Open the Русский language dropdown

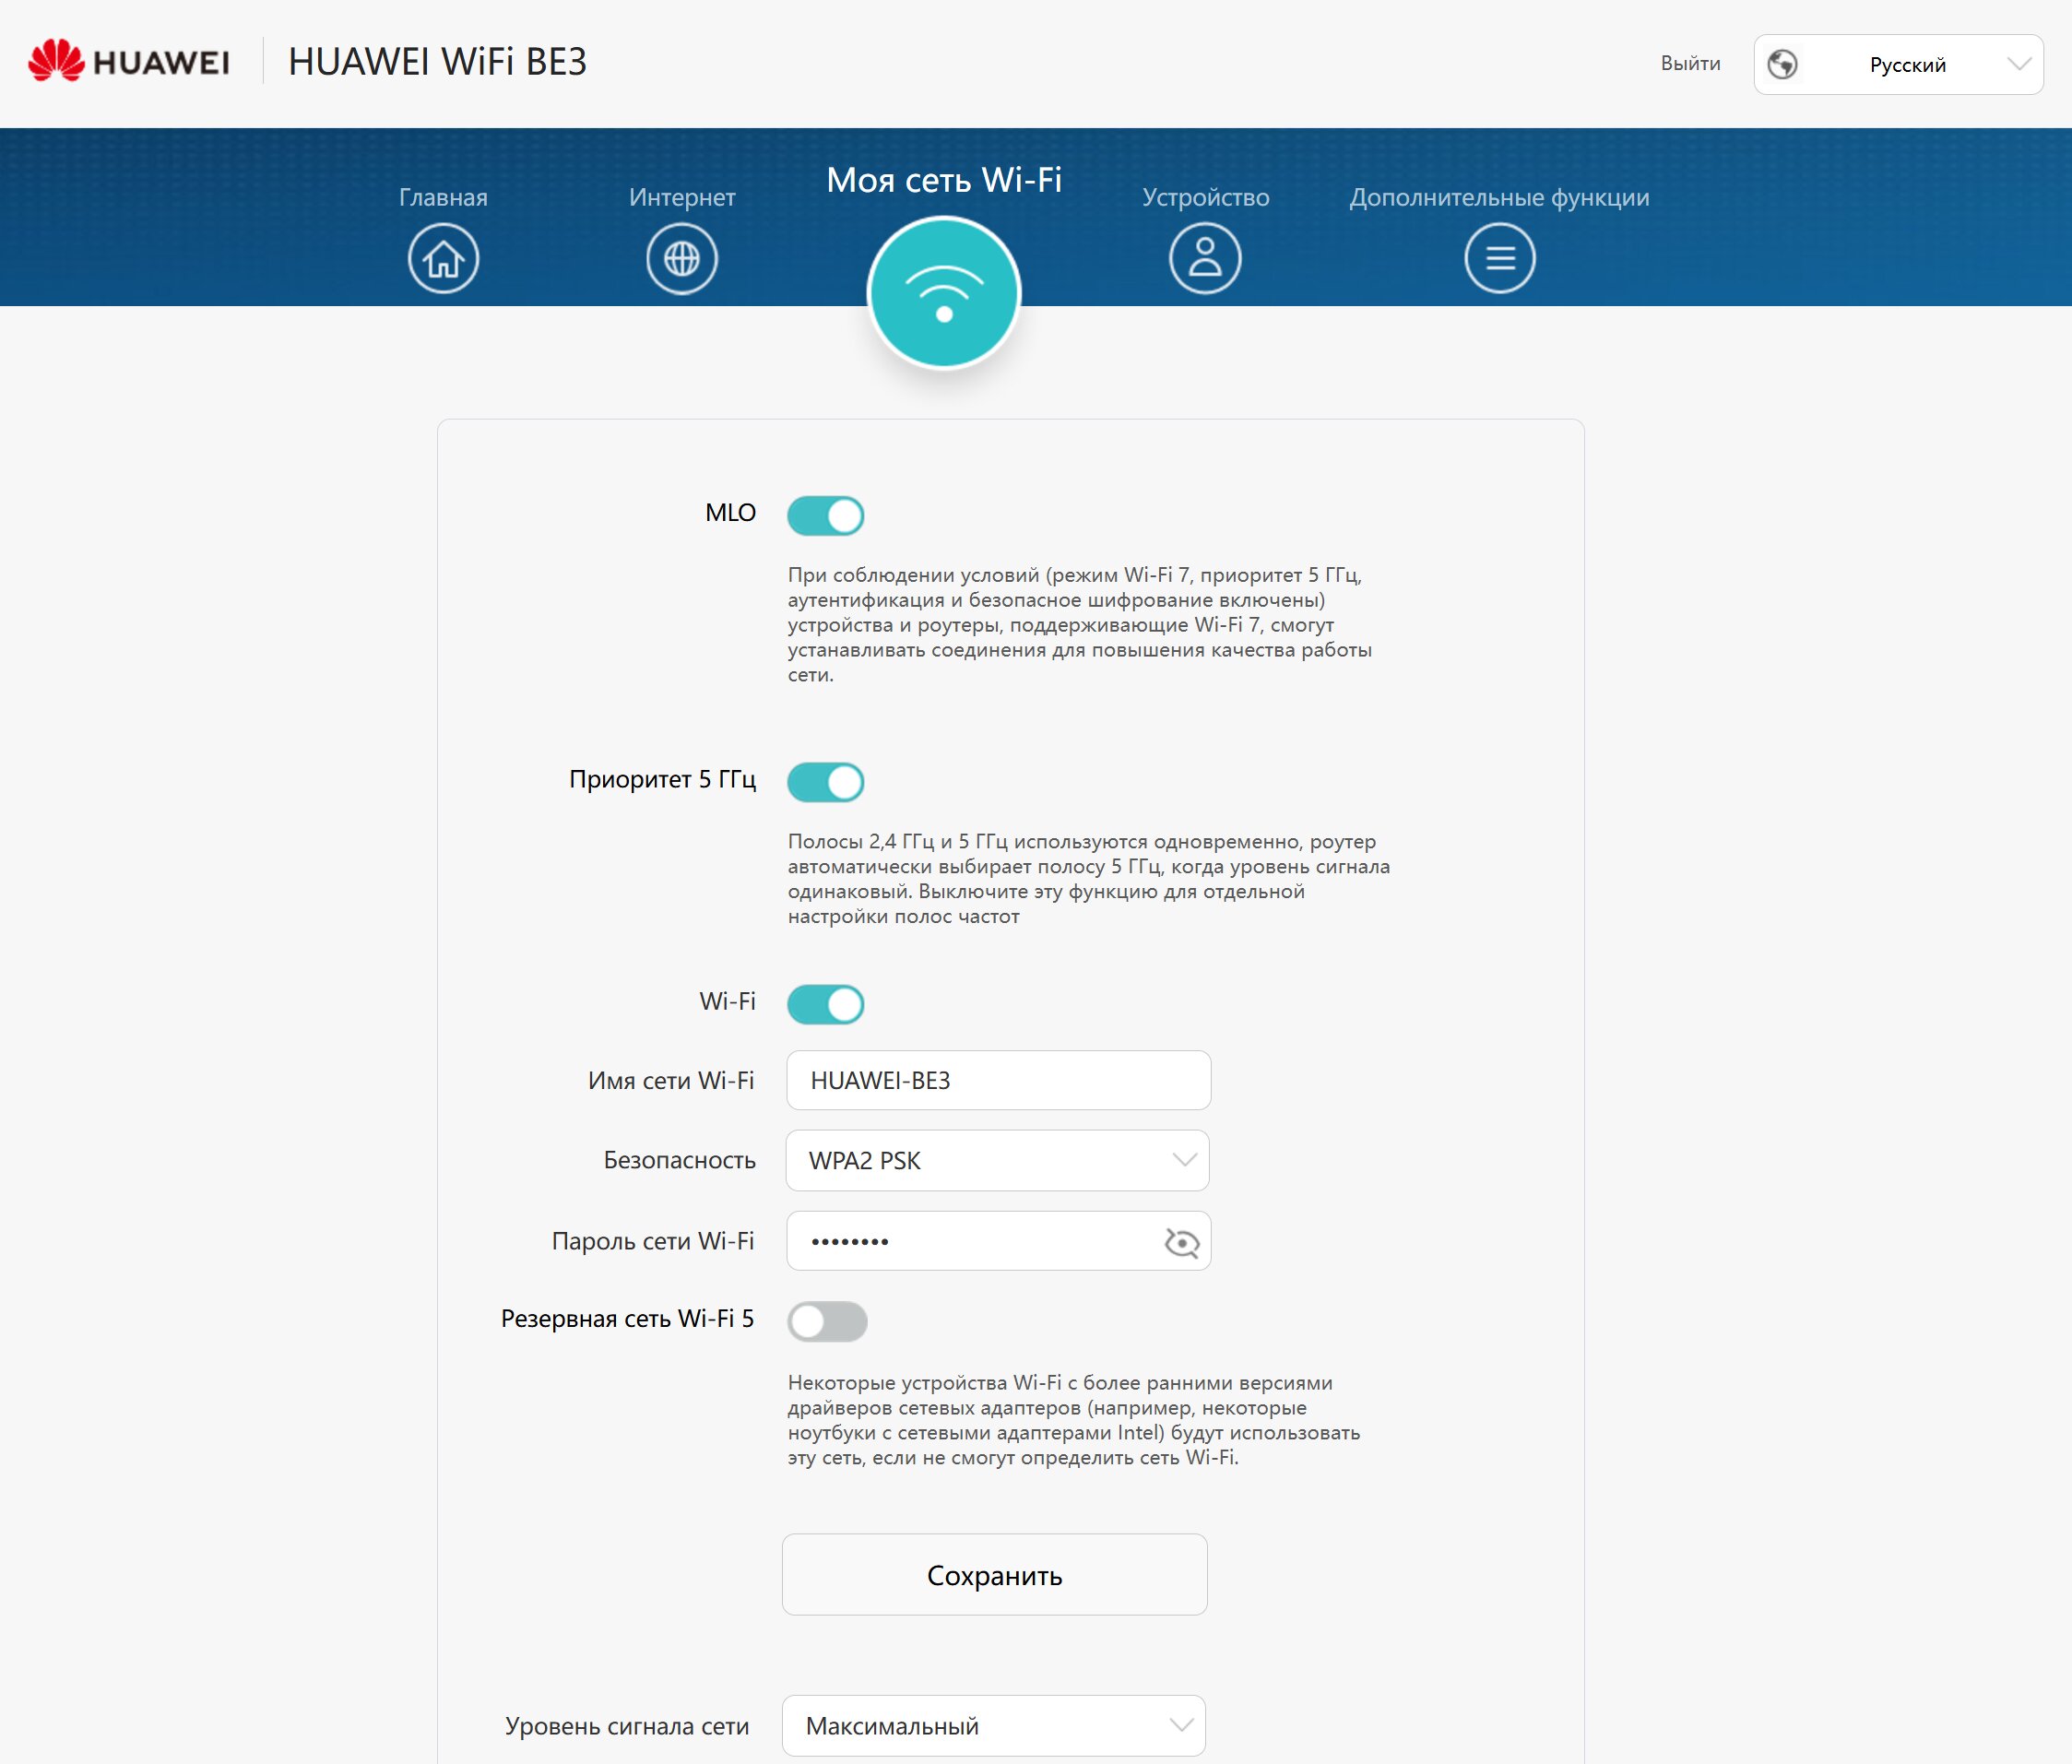click(x=1898, y=64)
